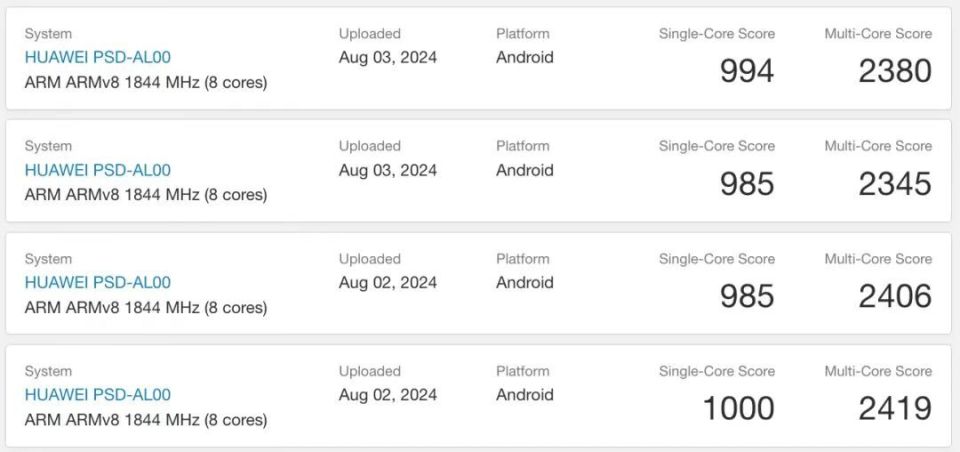960x452 pixels.
Task: Click Android platform text in the 2345 result
Action: click(525, 170)
